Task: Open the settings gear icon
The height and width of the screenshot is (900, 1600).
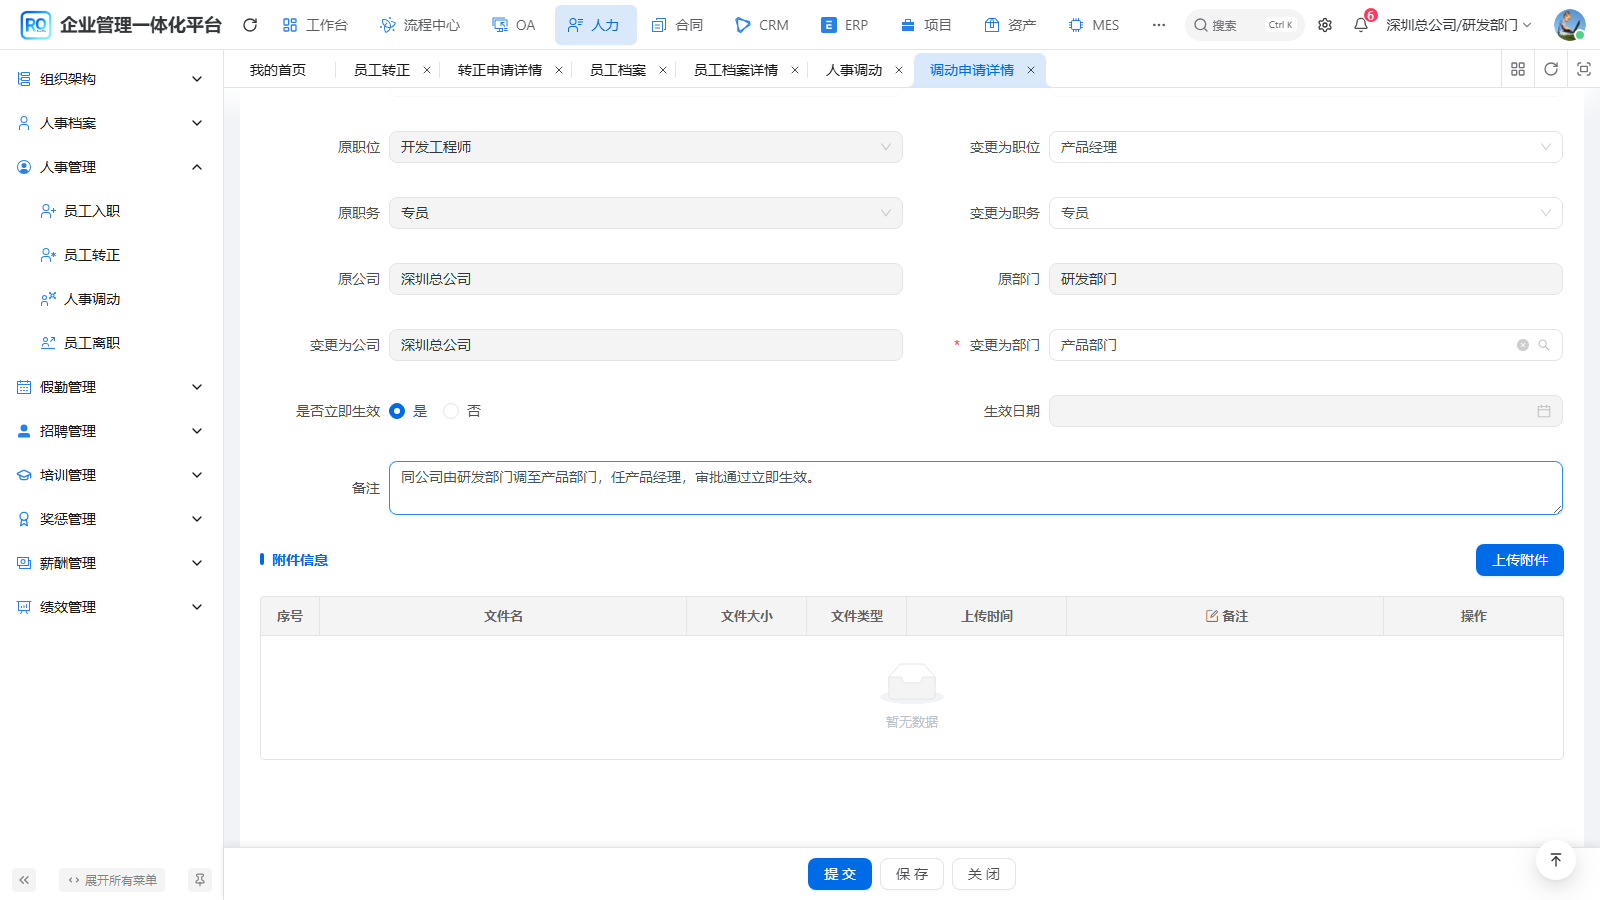Action: pos(1325,25)
